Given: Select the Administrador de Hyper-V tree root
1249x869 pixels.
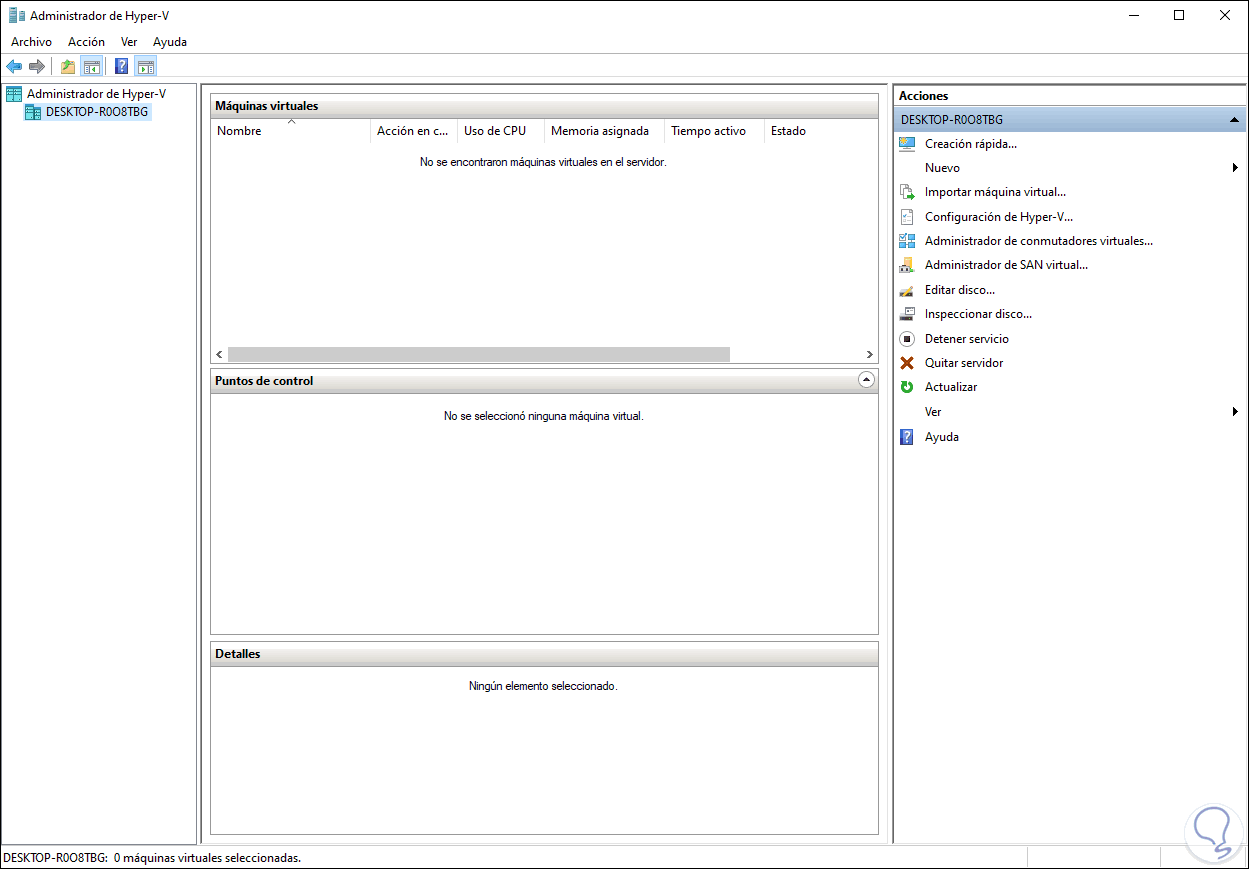Looking at the screenshot, I should (96, 93).
